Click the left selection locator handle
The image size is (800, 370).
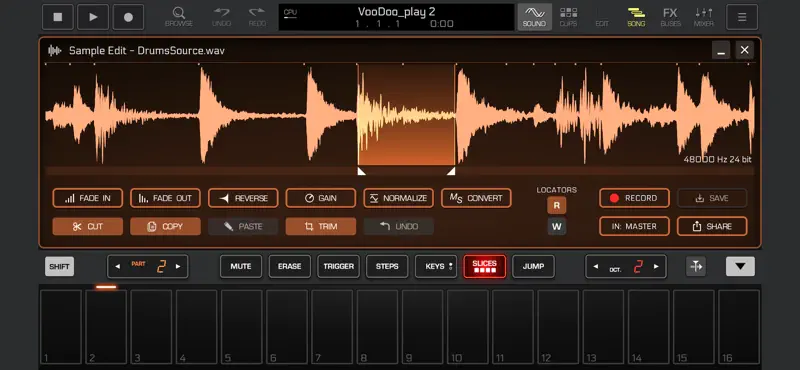coord(361,171)
